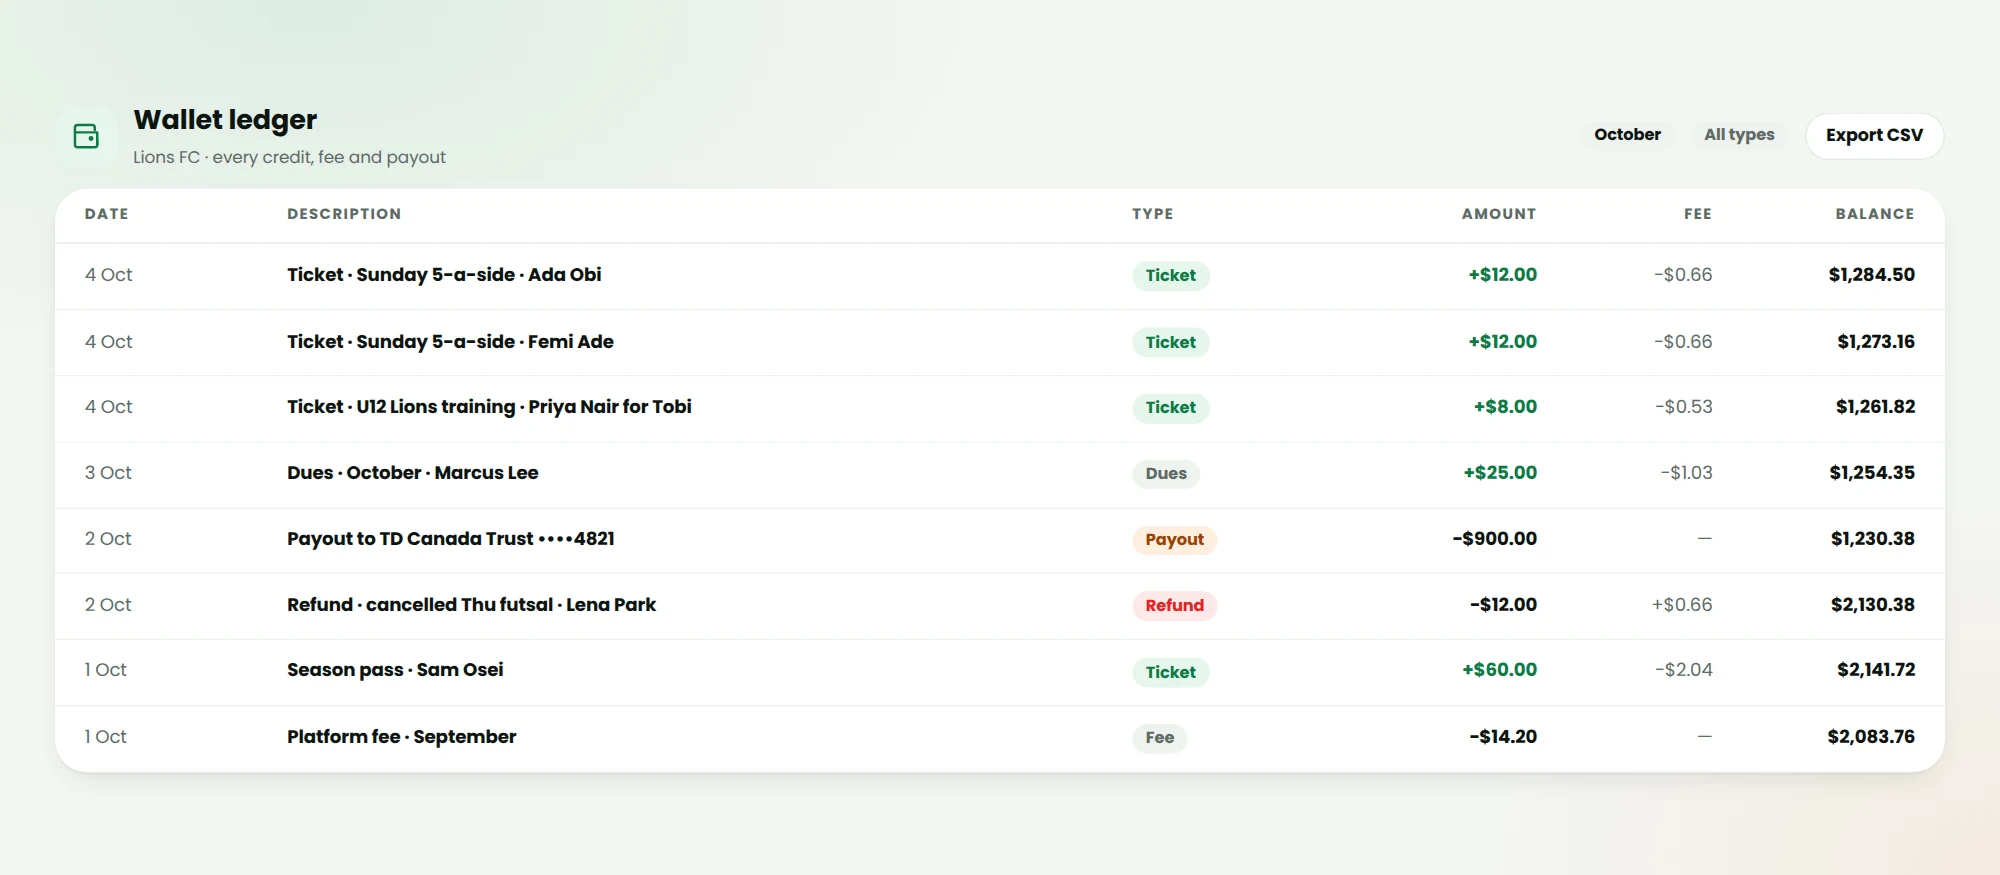Click the 3 Oct date cell

tap(108, 473)
